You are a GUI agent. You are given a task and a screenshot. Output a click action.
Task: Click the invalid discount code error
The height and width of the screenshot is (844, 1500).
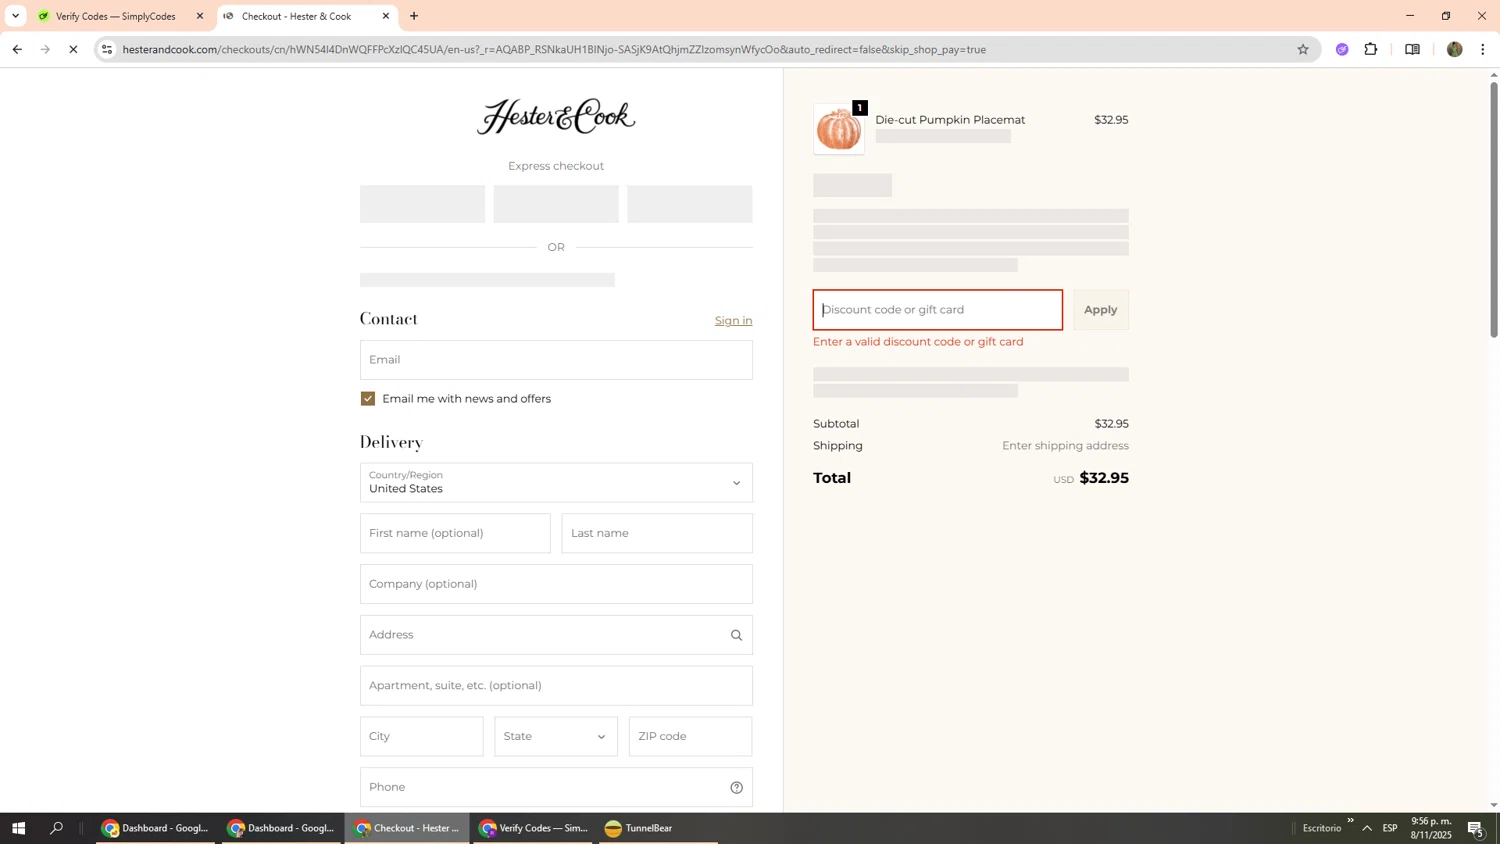pyautogui.click(x=918, y=342)
